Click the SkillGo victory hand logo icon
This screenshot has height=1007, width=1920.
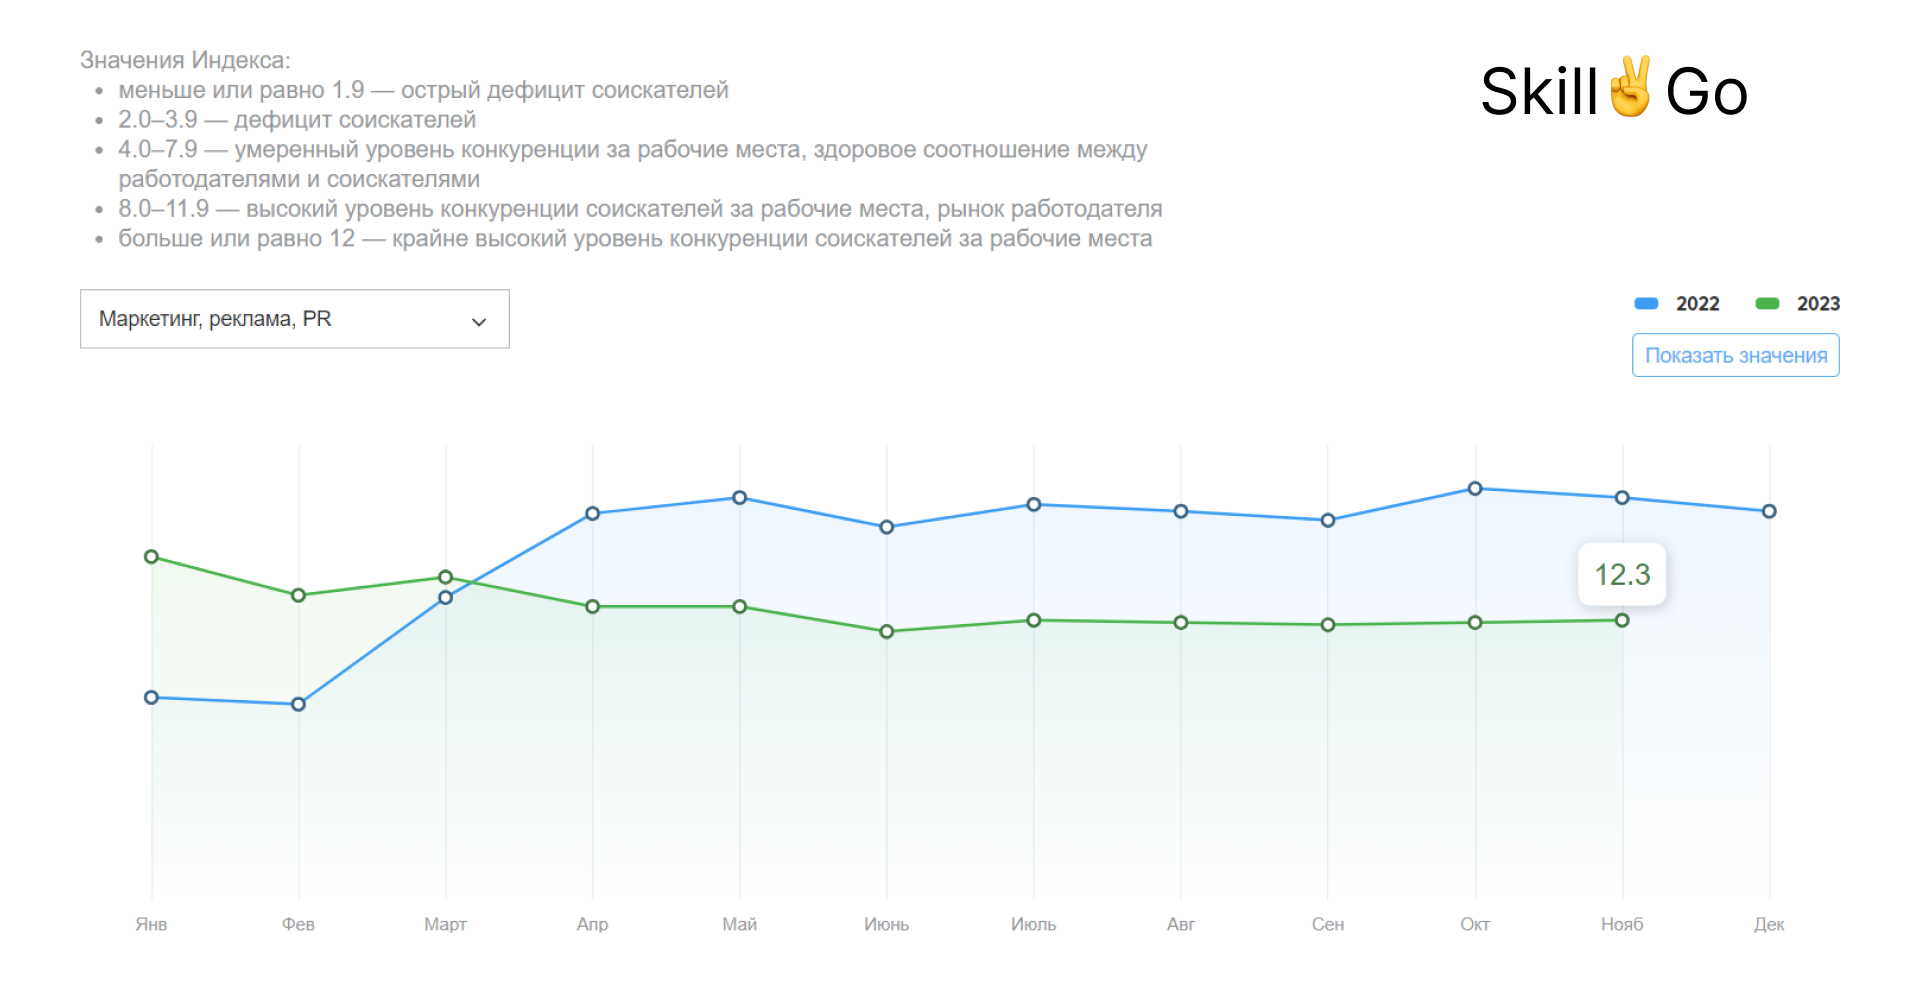(x=1630, y=88)
